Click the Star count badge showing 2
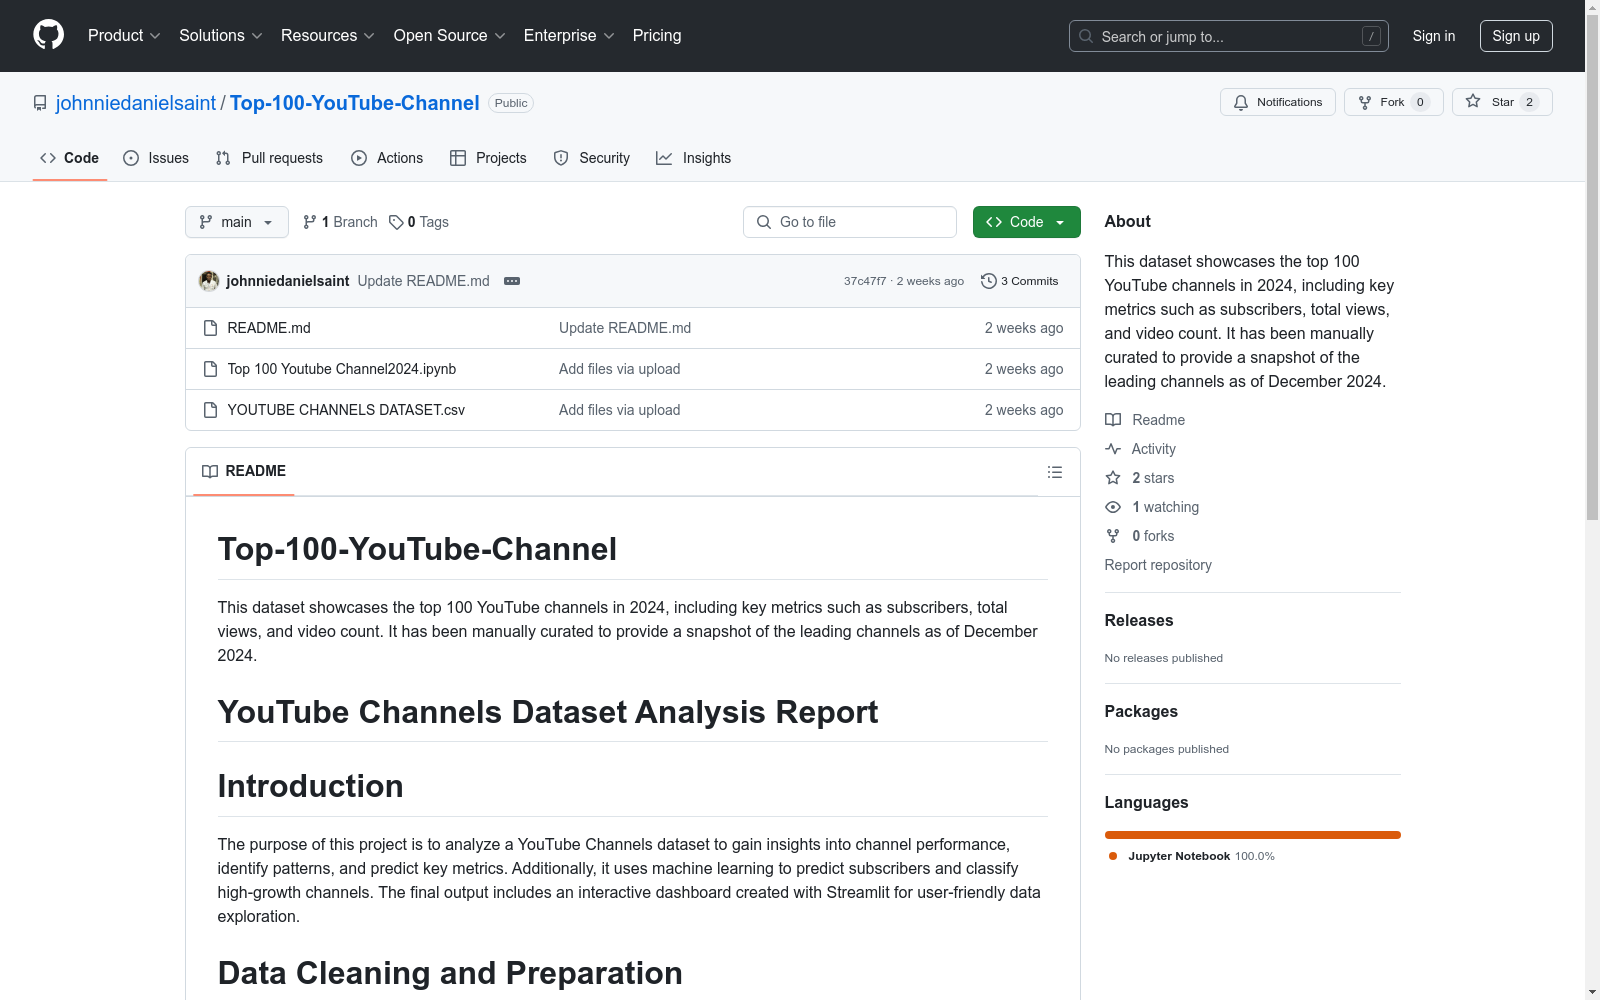The height and width of the screenshot is (1000, 1600). point(1529,102)
